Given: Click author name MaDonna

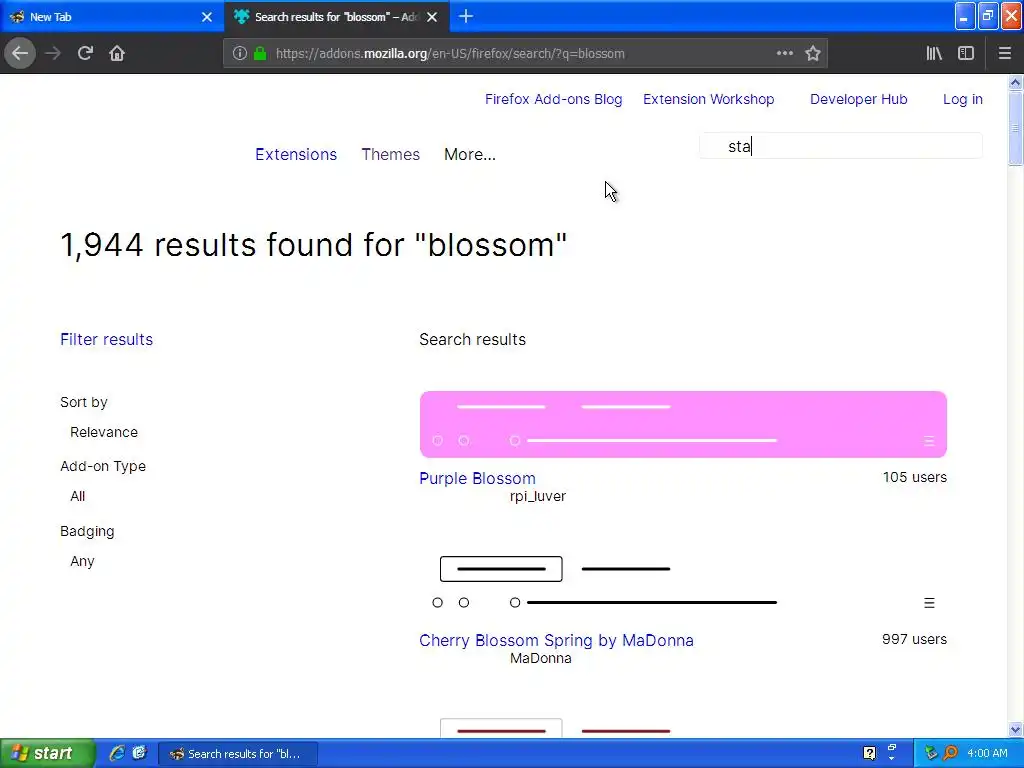Looking at the screenshot, I should [541, 658].
